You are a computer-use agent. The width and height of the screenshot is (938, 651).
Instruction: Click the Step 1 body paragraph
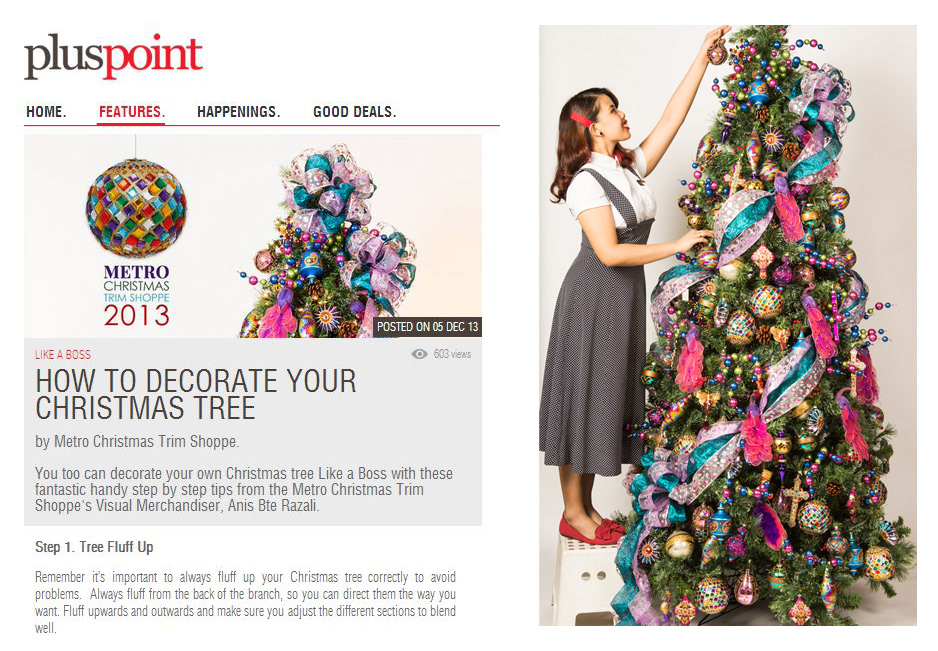click(x=245, y=603)
